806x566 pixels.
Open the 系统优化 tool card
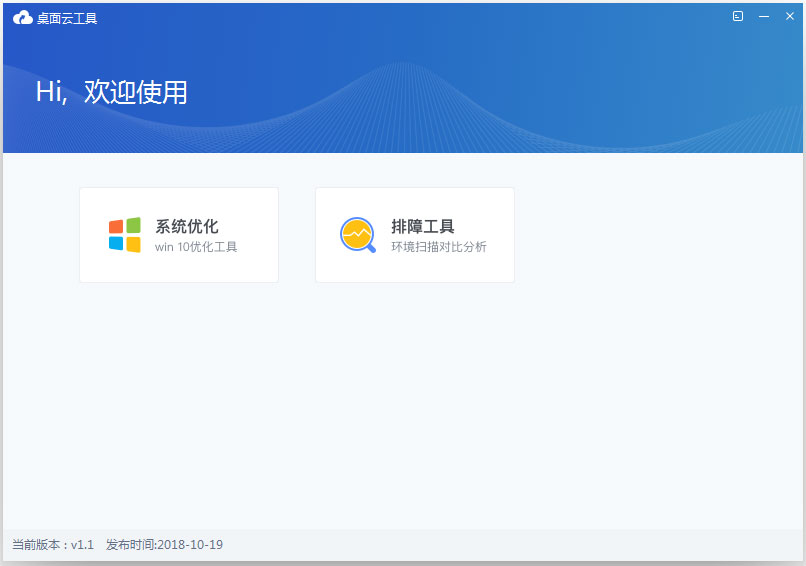click(x=179, y=235)
